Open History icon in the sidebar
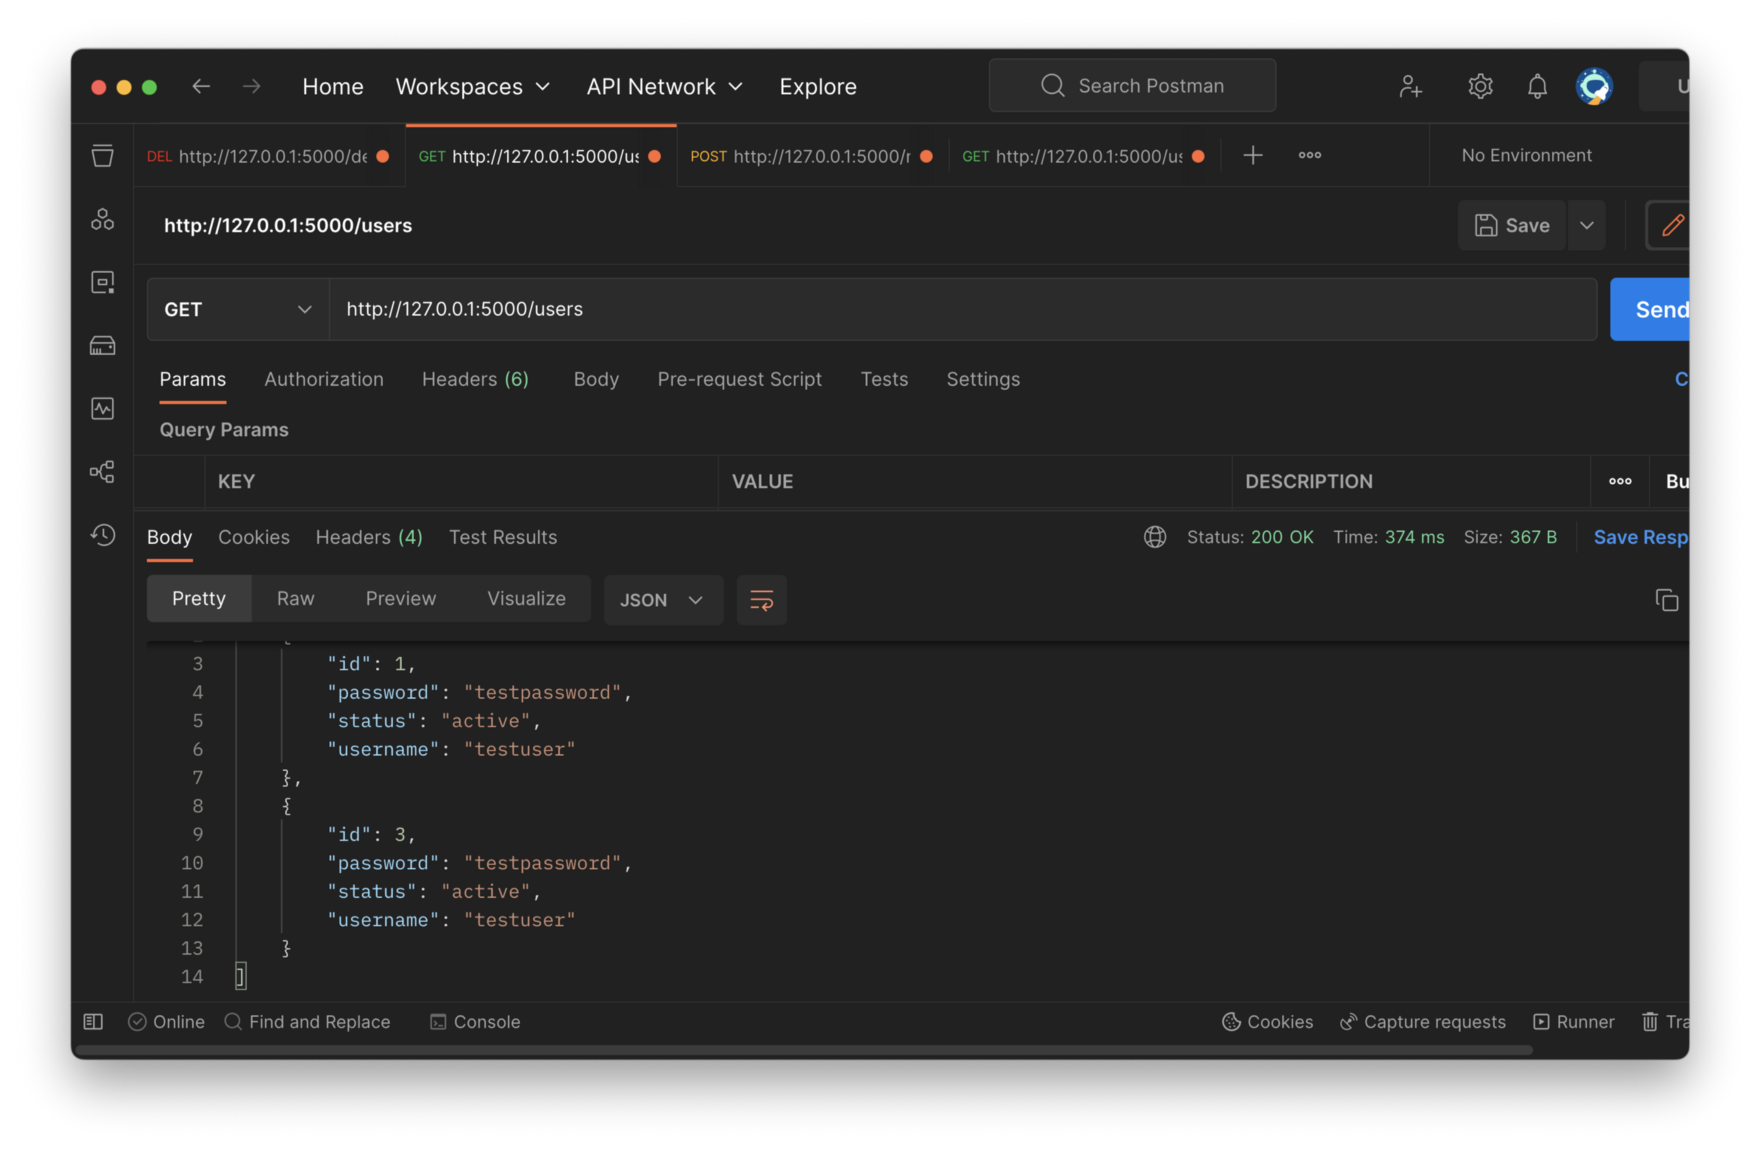The width and height of the screenshot is (1760, 1153). 102,535
